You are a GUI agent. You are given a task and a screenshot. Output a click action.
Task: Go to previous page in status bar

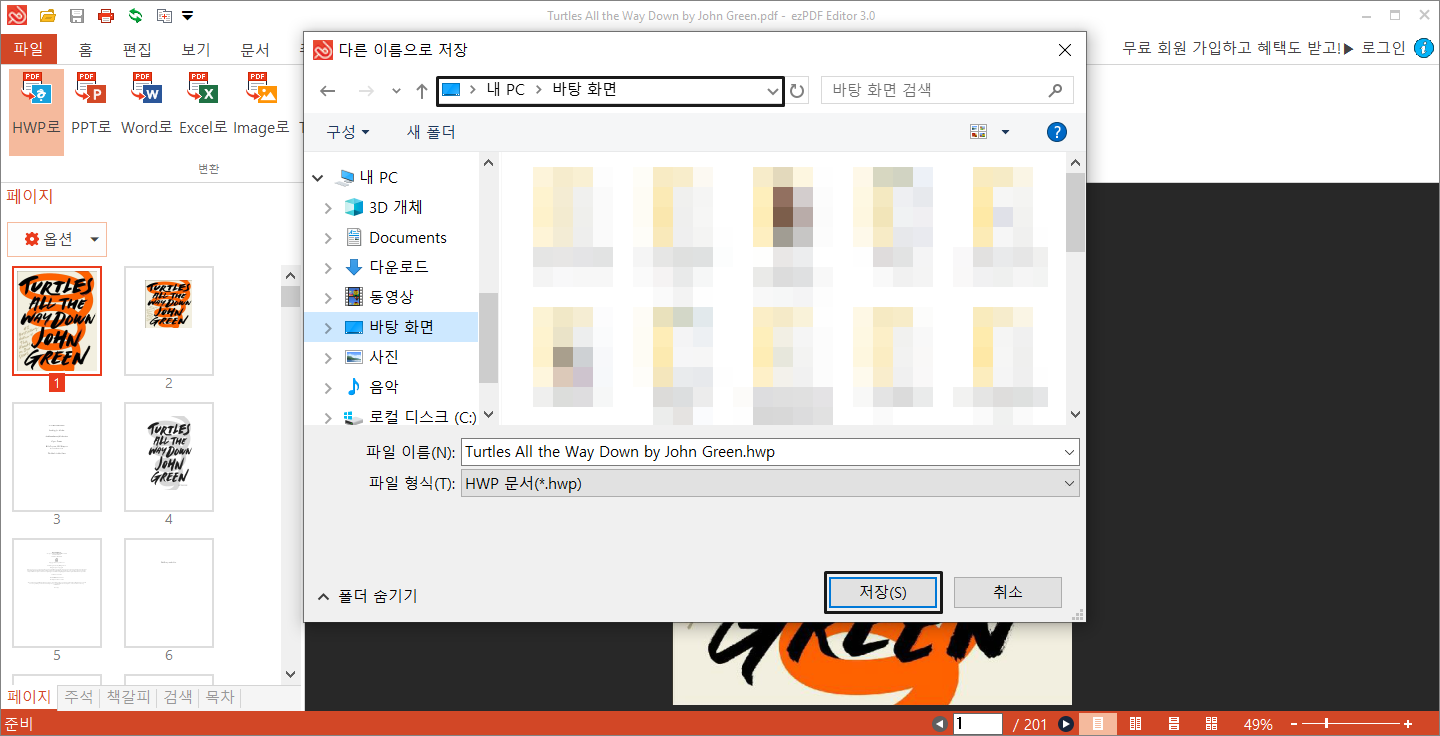point(939,724)
